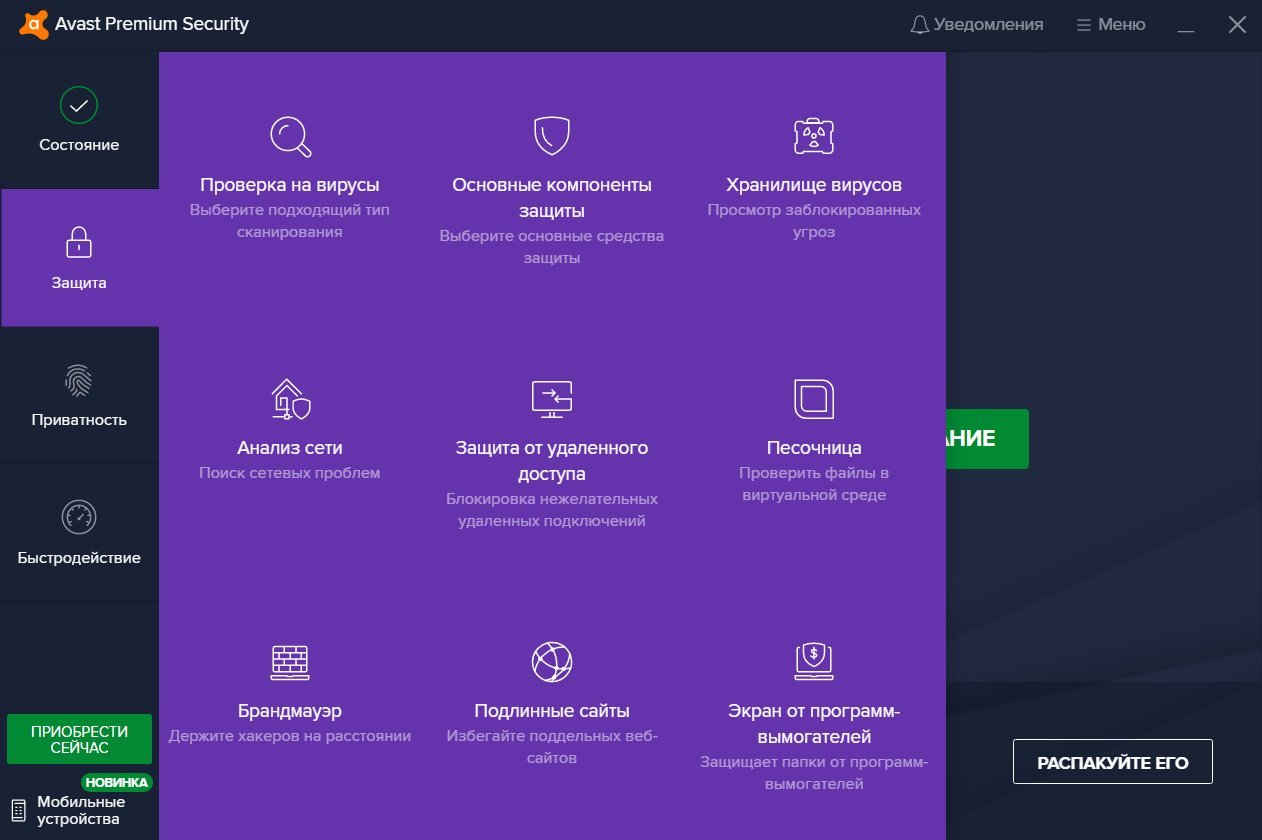Viewport: 1262px width, 840px height.
Task: Select Подлинные сайты feature
Action: 552,711
